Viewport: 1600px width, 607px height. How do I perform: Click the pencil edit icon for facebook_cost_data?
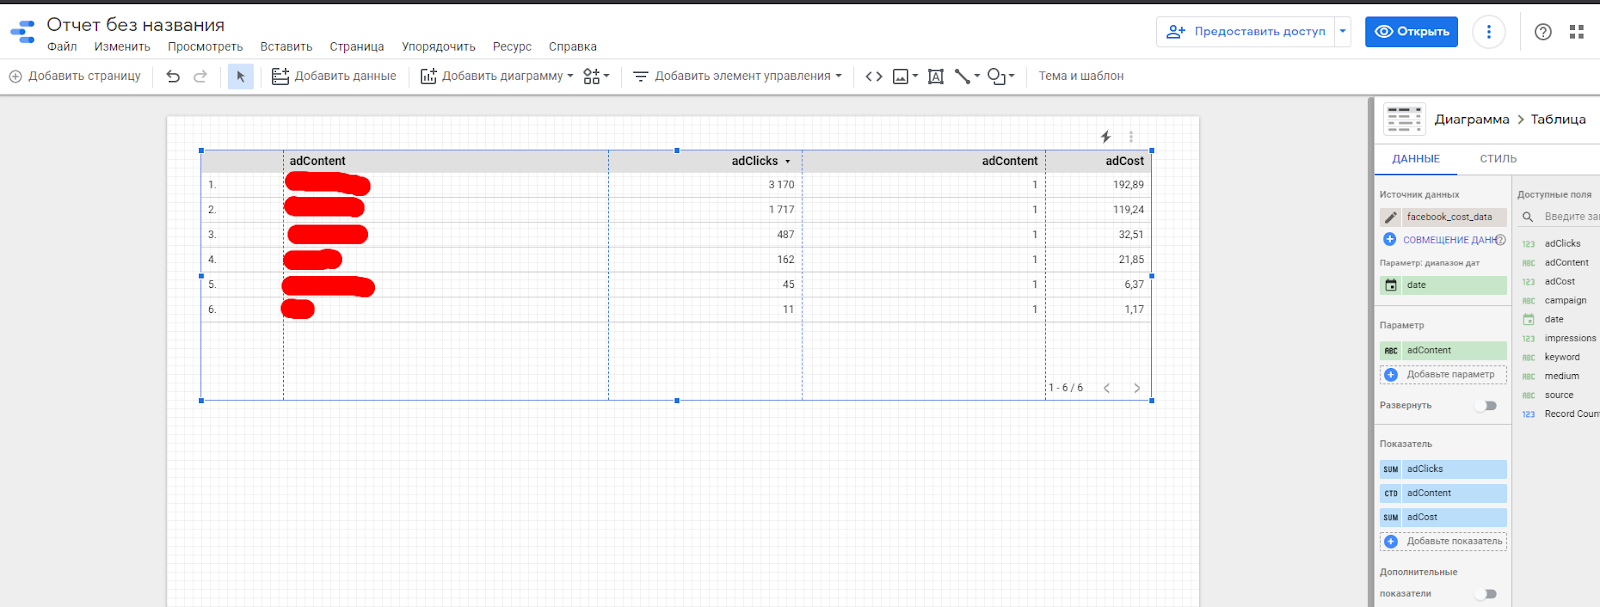tap(1391, 217)
